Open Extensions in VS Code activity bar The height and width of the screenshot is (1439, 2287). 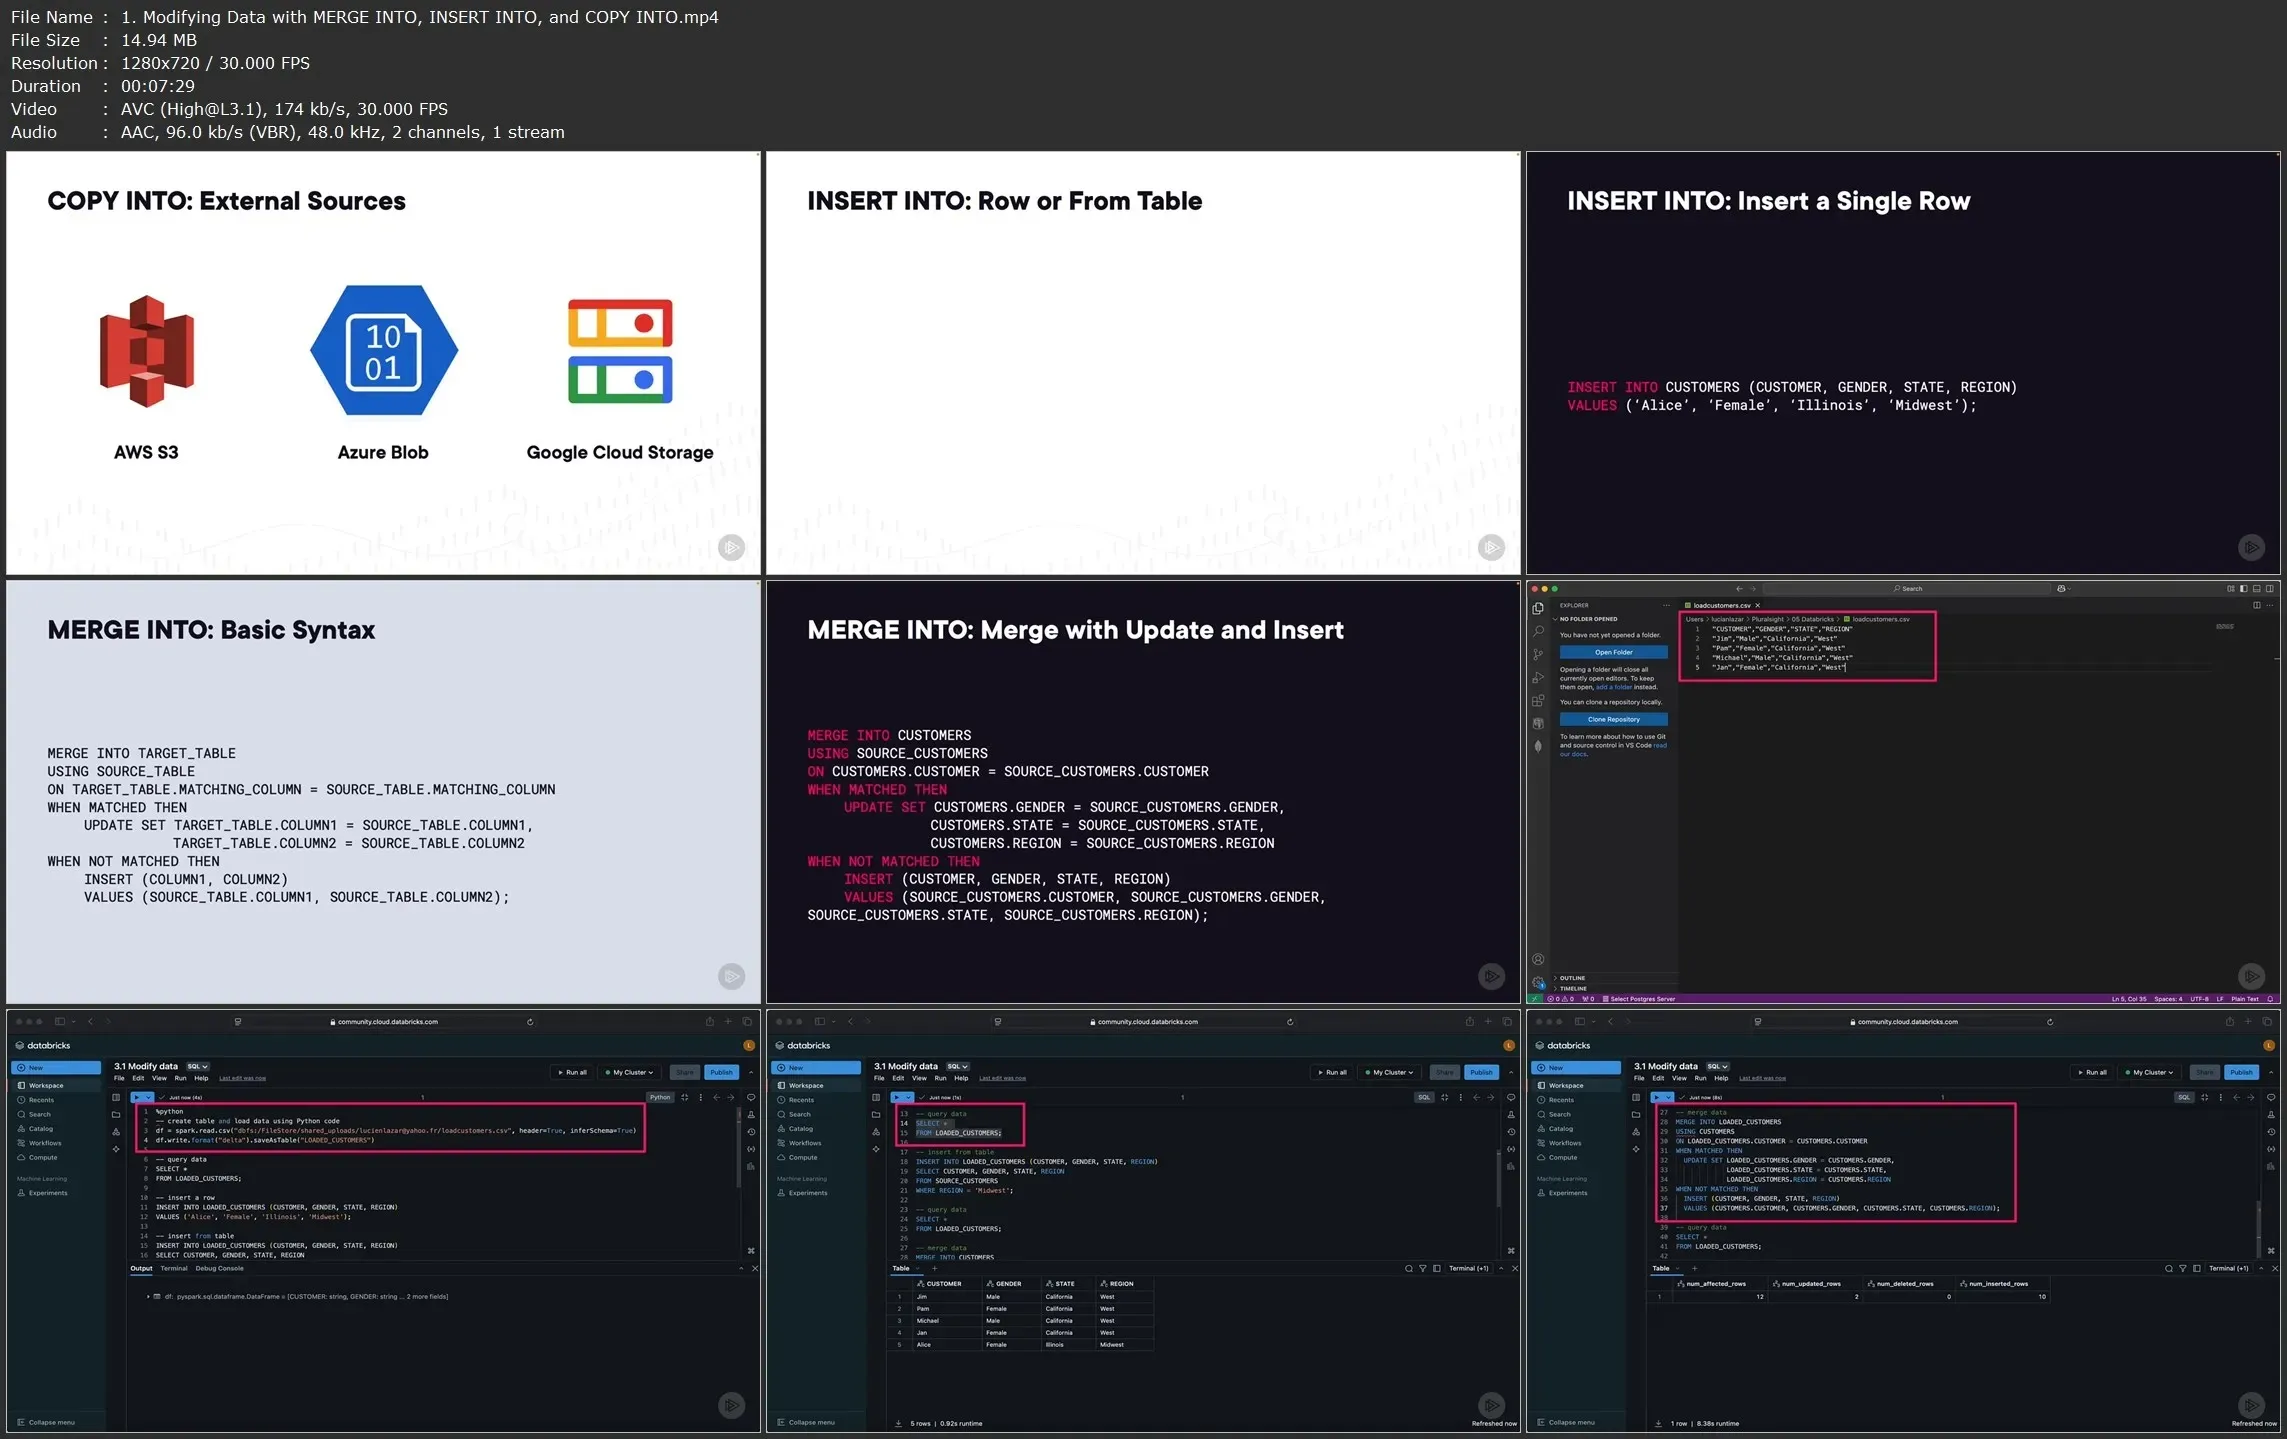click(1538, 700)
